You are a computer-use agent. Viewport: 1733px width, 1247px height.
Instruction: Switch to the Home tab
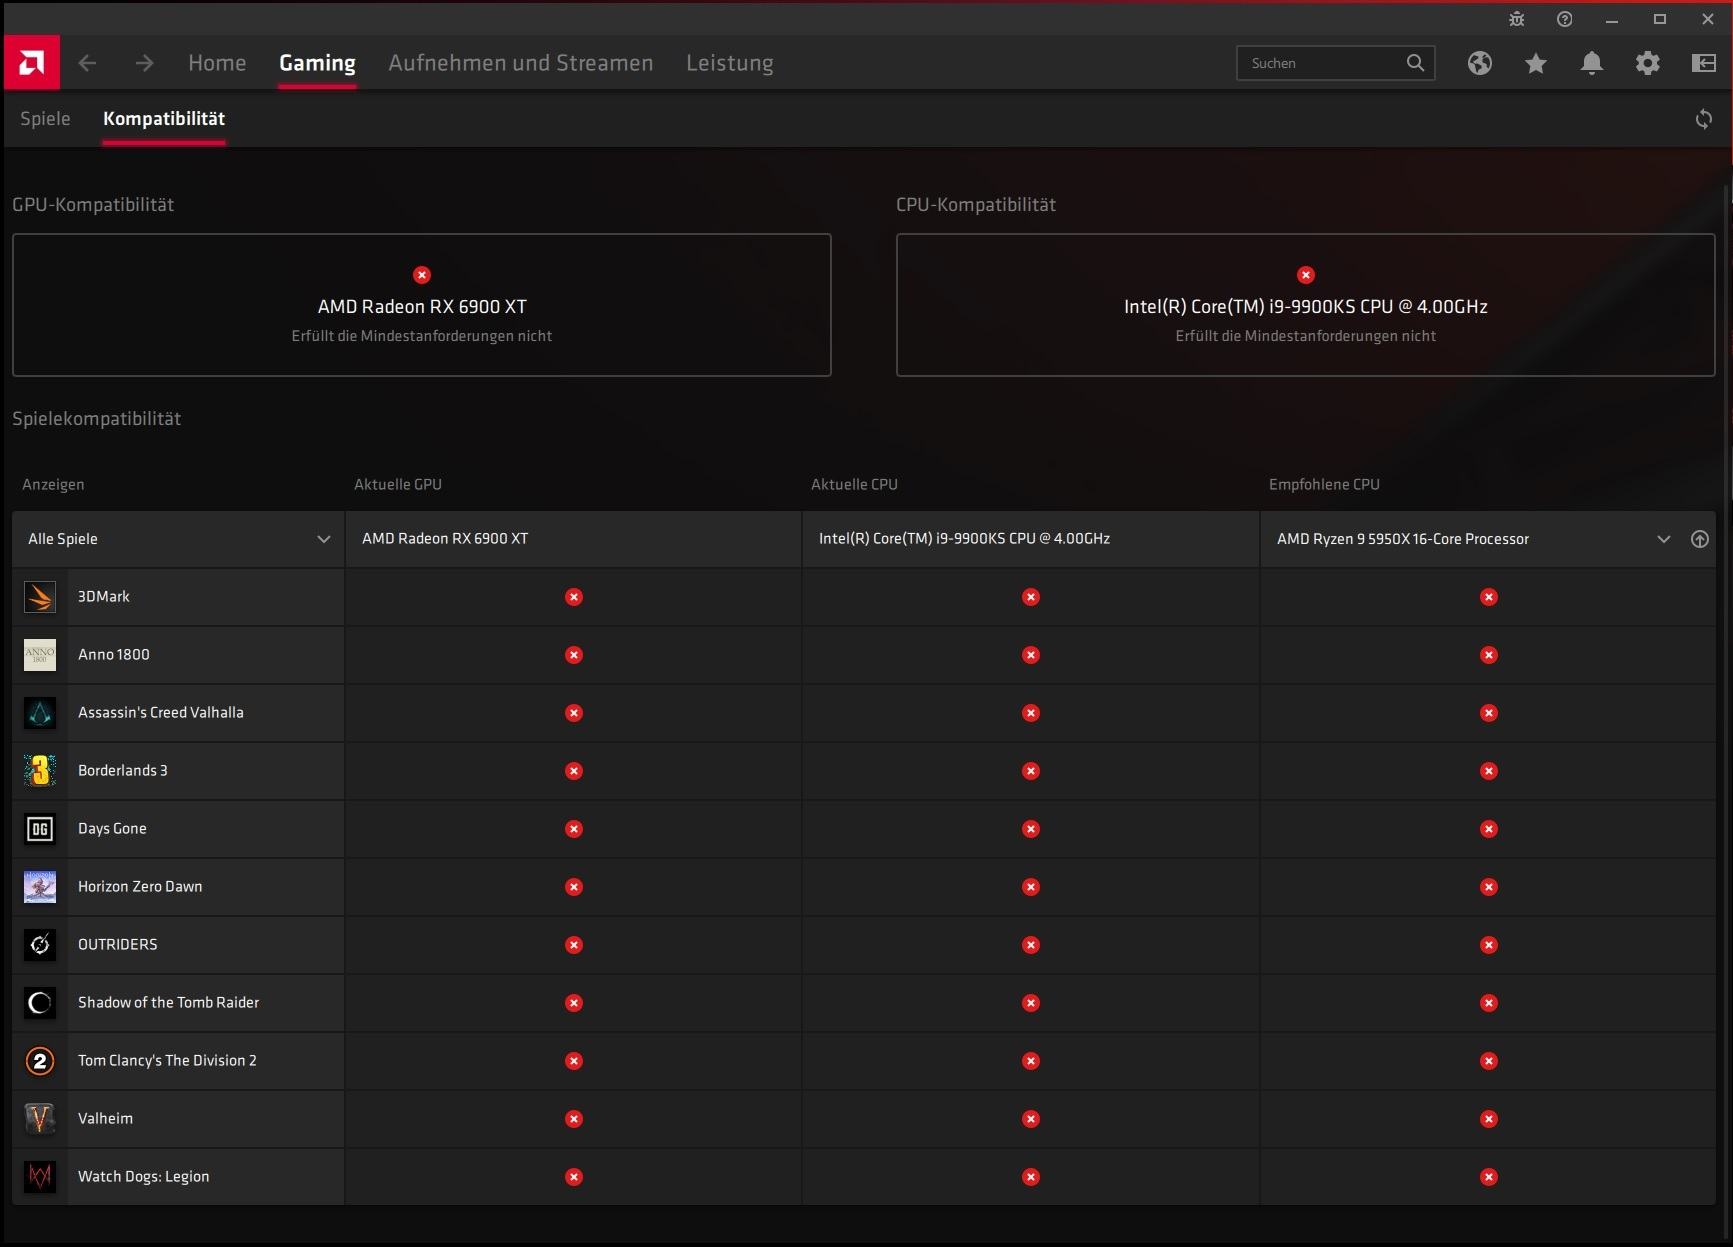pyautogui.click(x=217, y=63)
